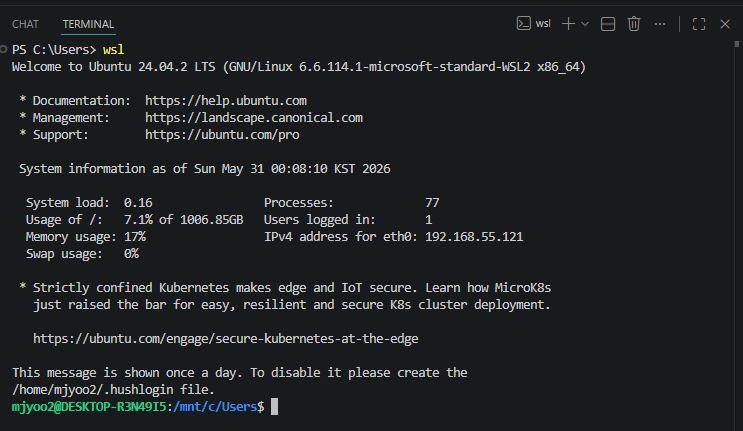
Task: Open the landscape.canonical.com link
Action: coord(254,118)
